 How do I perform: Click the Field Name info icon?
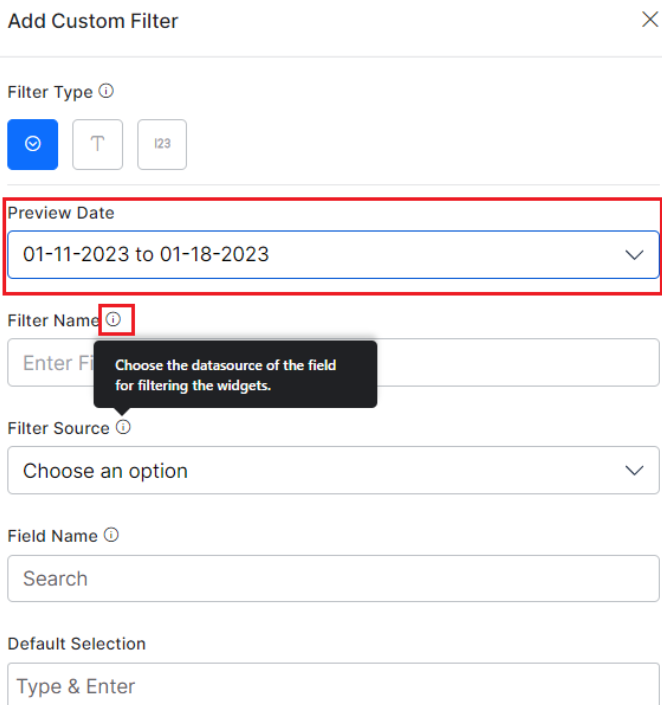tap(111, 535)
